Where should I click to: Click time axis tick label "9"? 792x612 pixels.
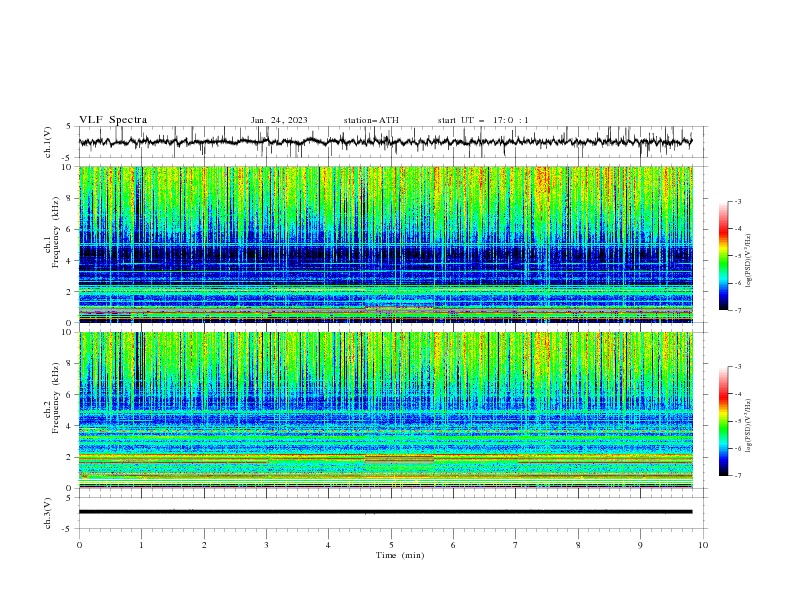click(640, 545)
